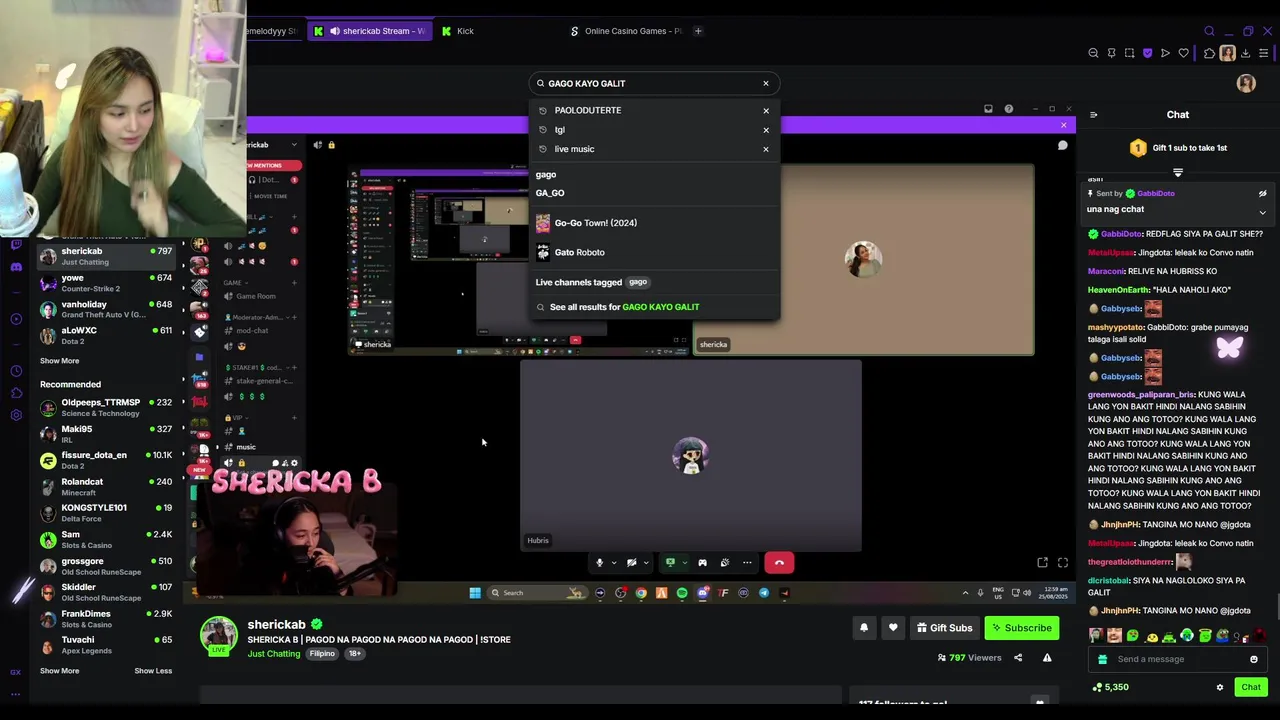Screen dimensions: 1280x720
Task: Click the green Chat send button
Action: tap(1251, 687)
